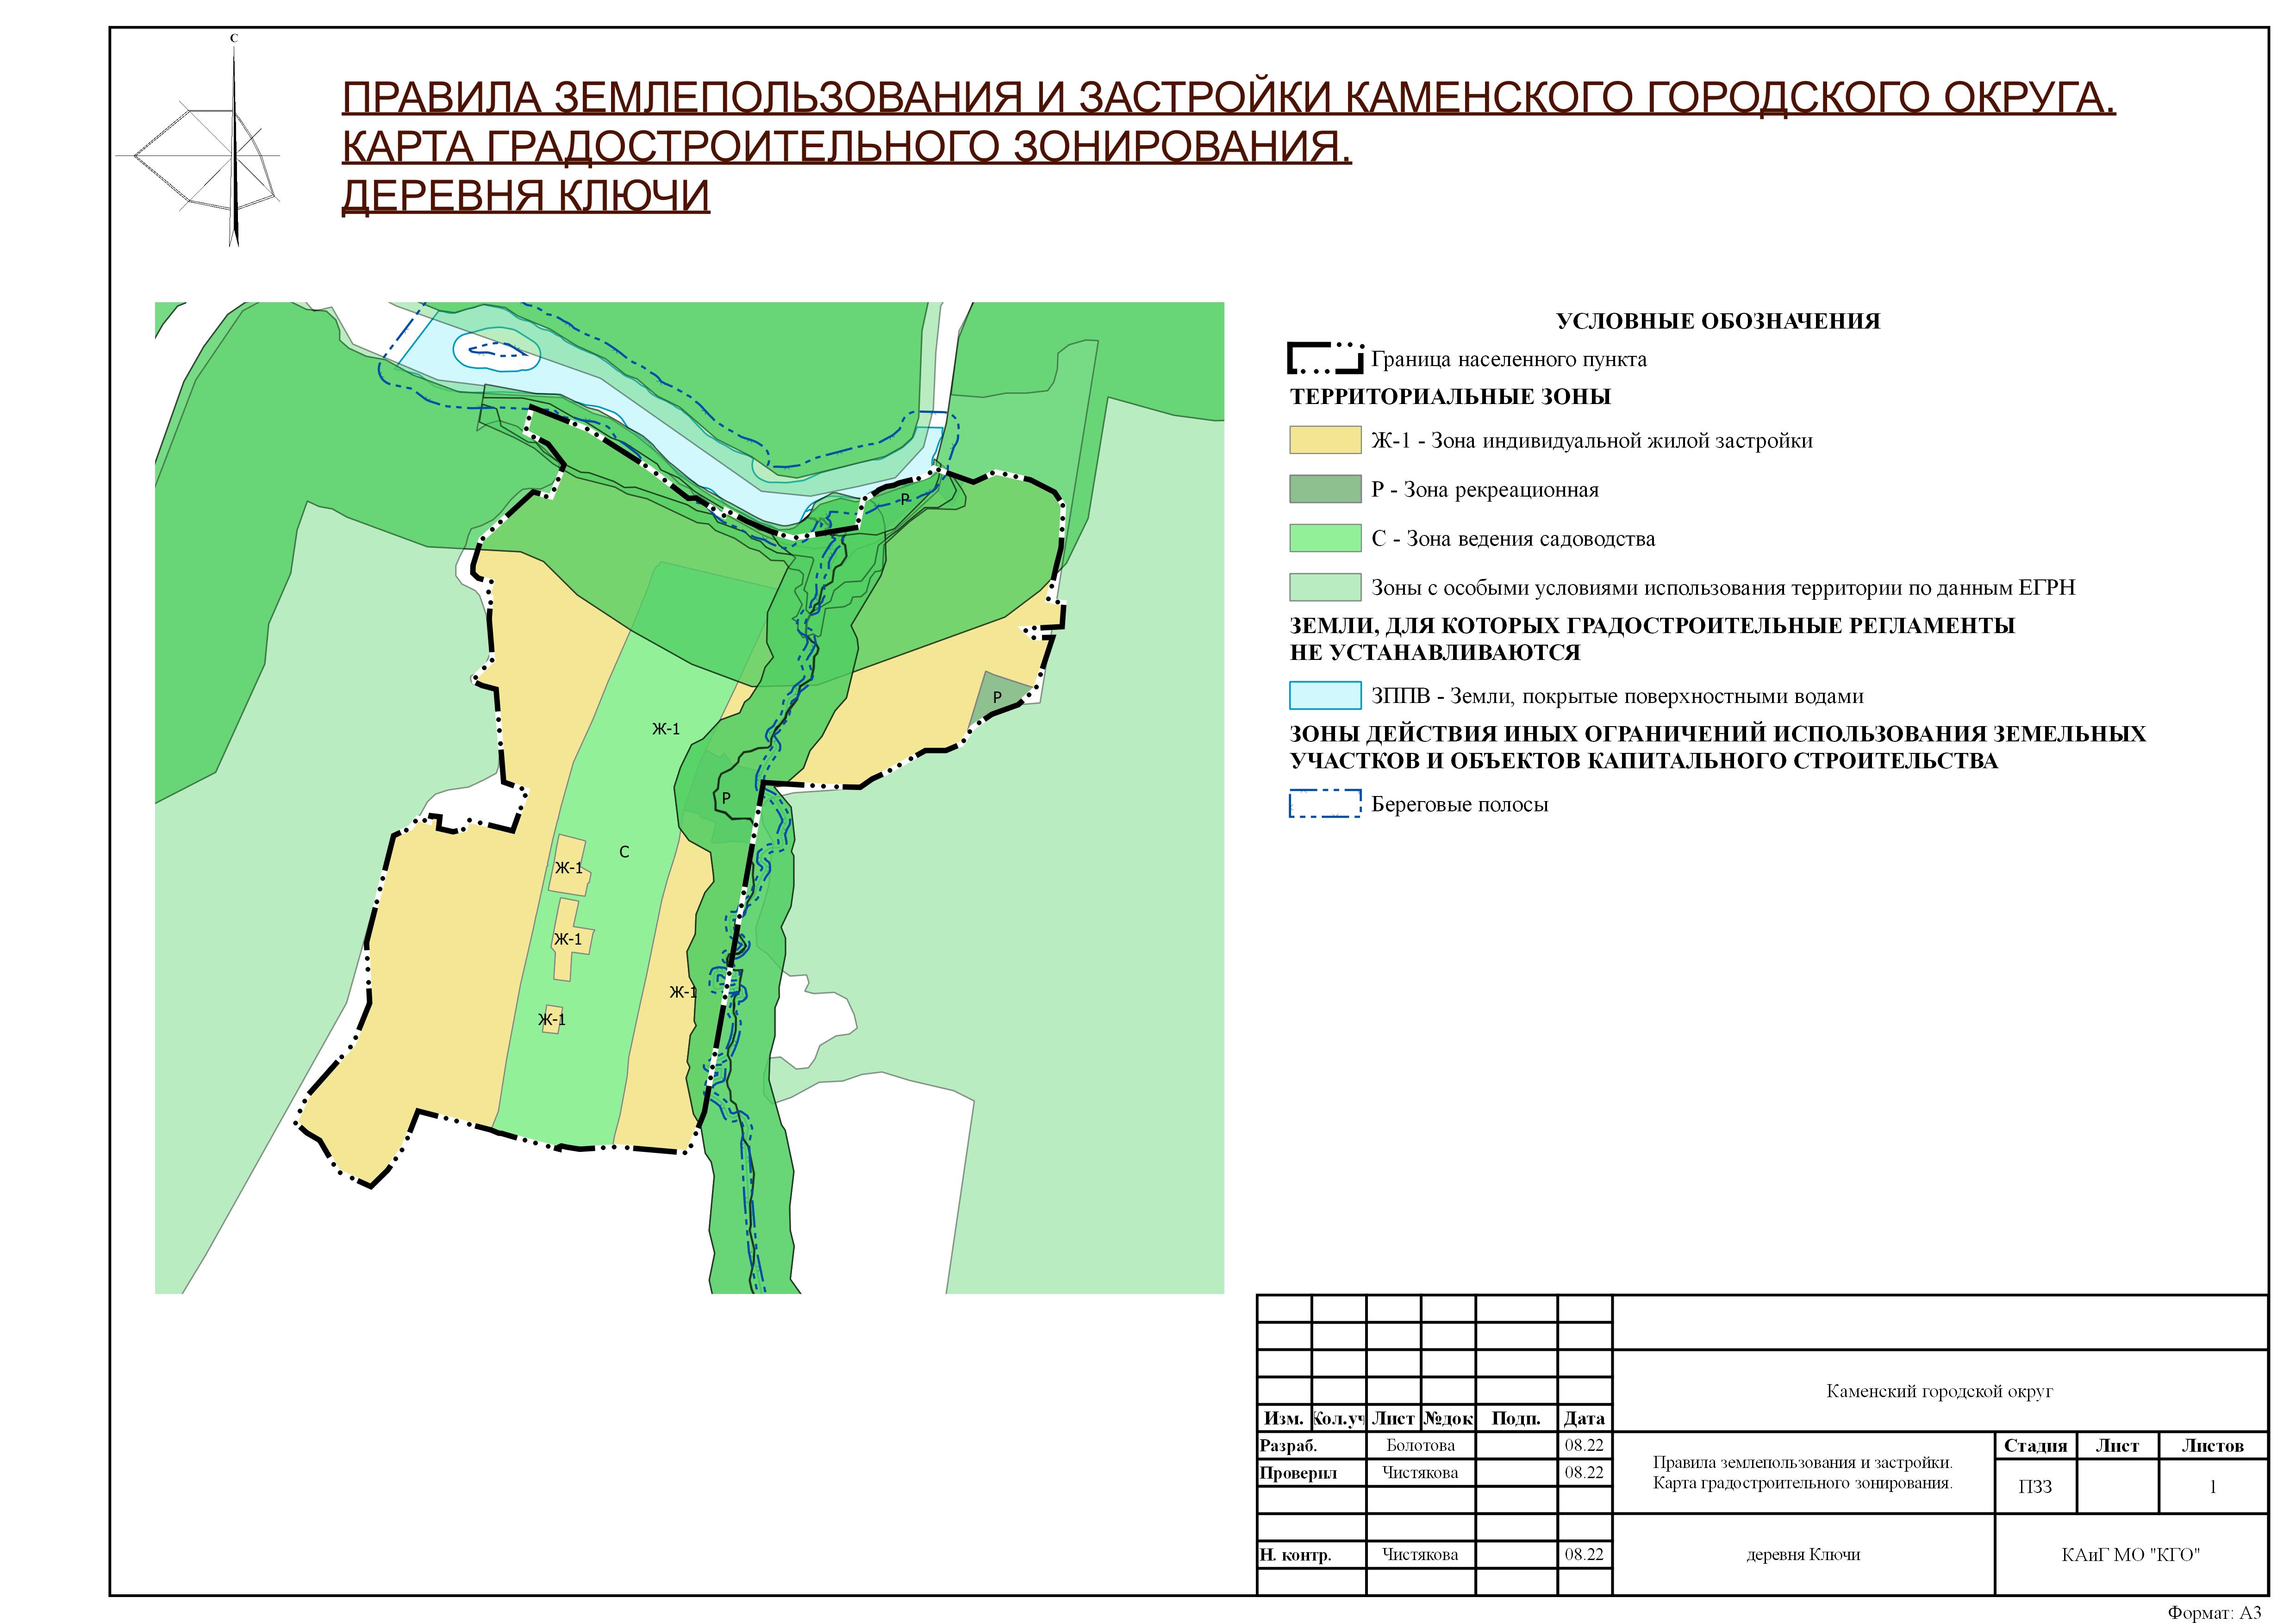Image resolution: width=2296 pixels, height=1623 pixels.
Task: Click the 'ТЕРРИТОРИАЛЬНЫЕ ЗОНЫ' heading
Action: (x=1450, y=397)
